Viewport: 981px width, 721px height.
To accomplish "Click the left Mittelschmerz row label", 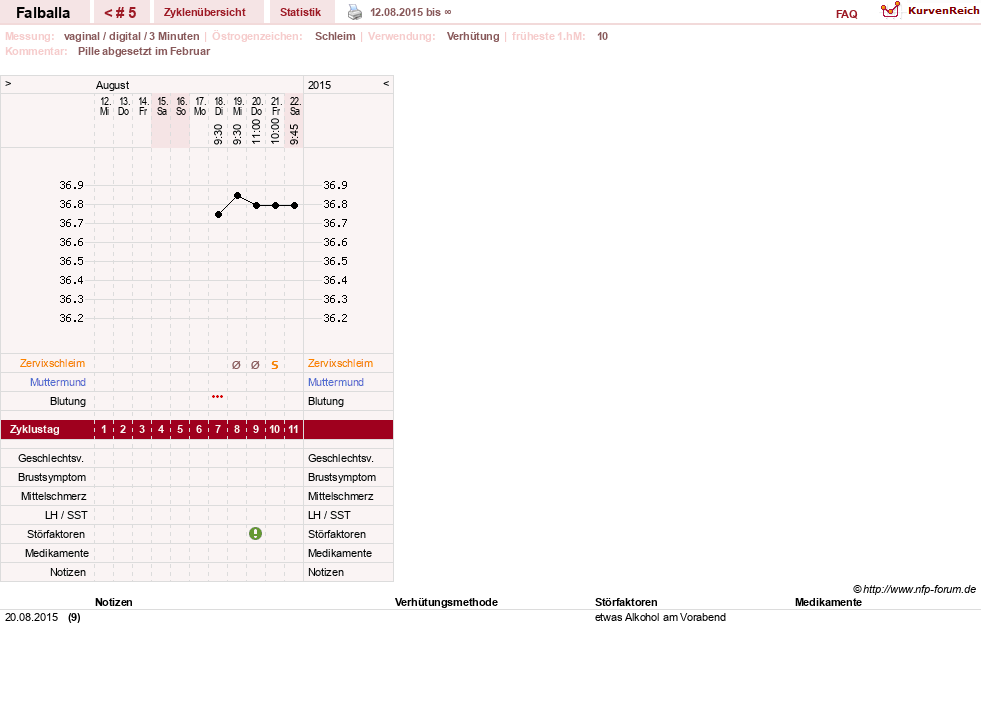I will 53,496.
